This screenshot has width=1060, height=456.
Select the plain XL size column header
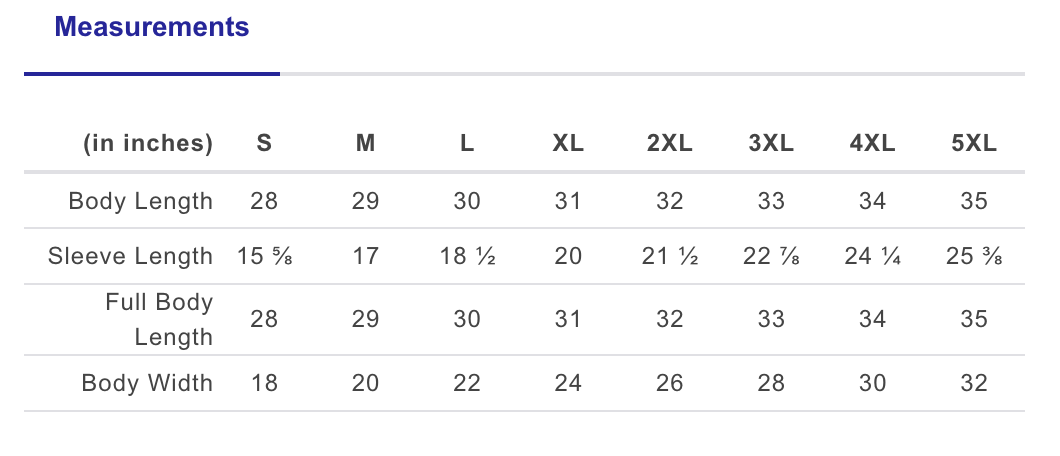(x=568, y=143)
